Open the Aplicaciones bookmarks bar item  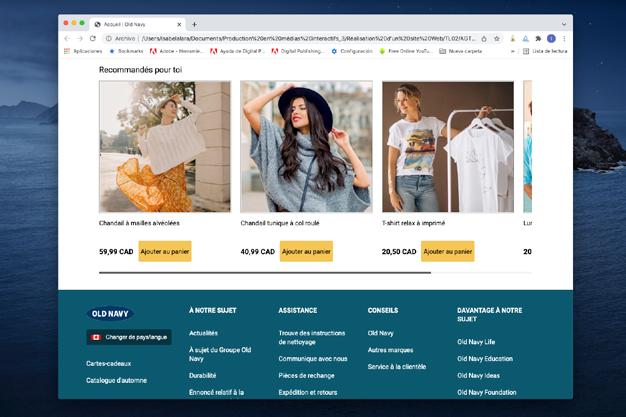click(x=83, y=51)
